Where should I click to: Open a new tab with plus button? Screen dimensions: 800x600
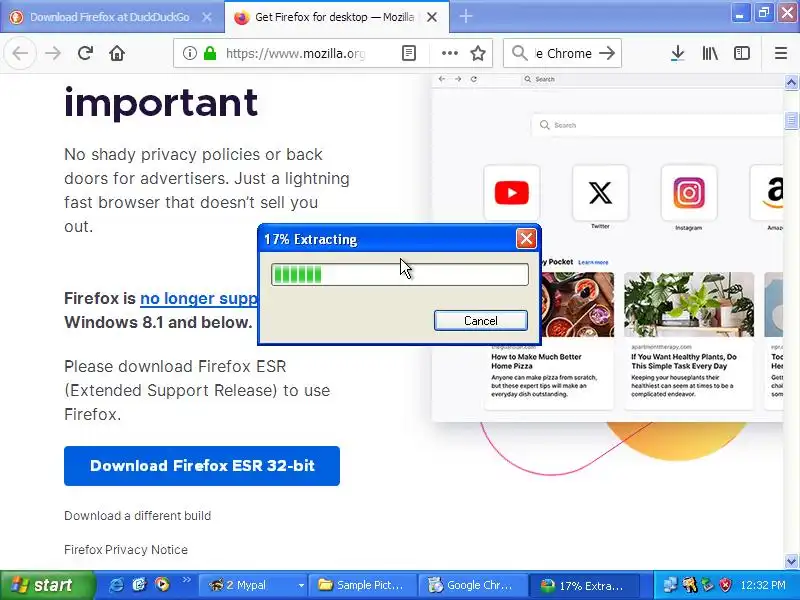[466, 17]
